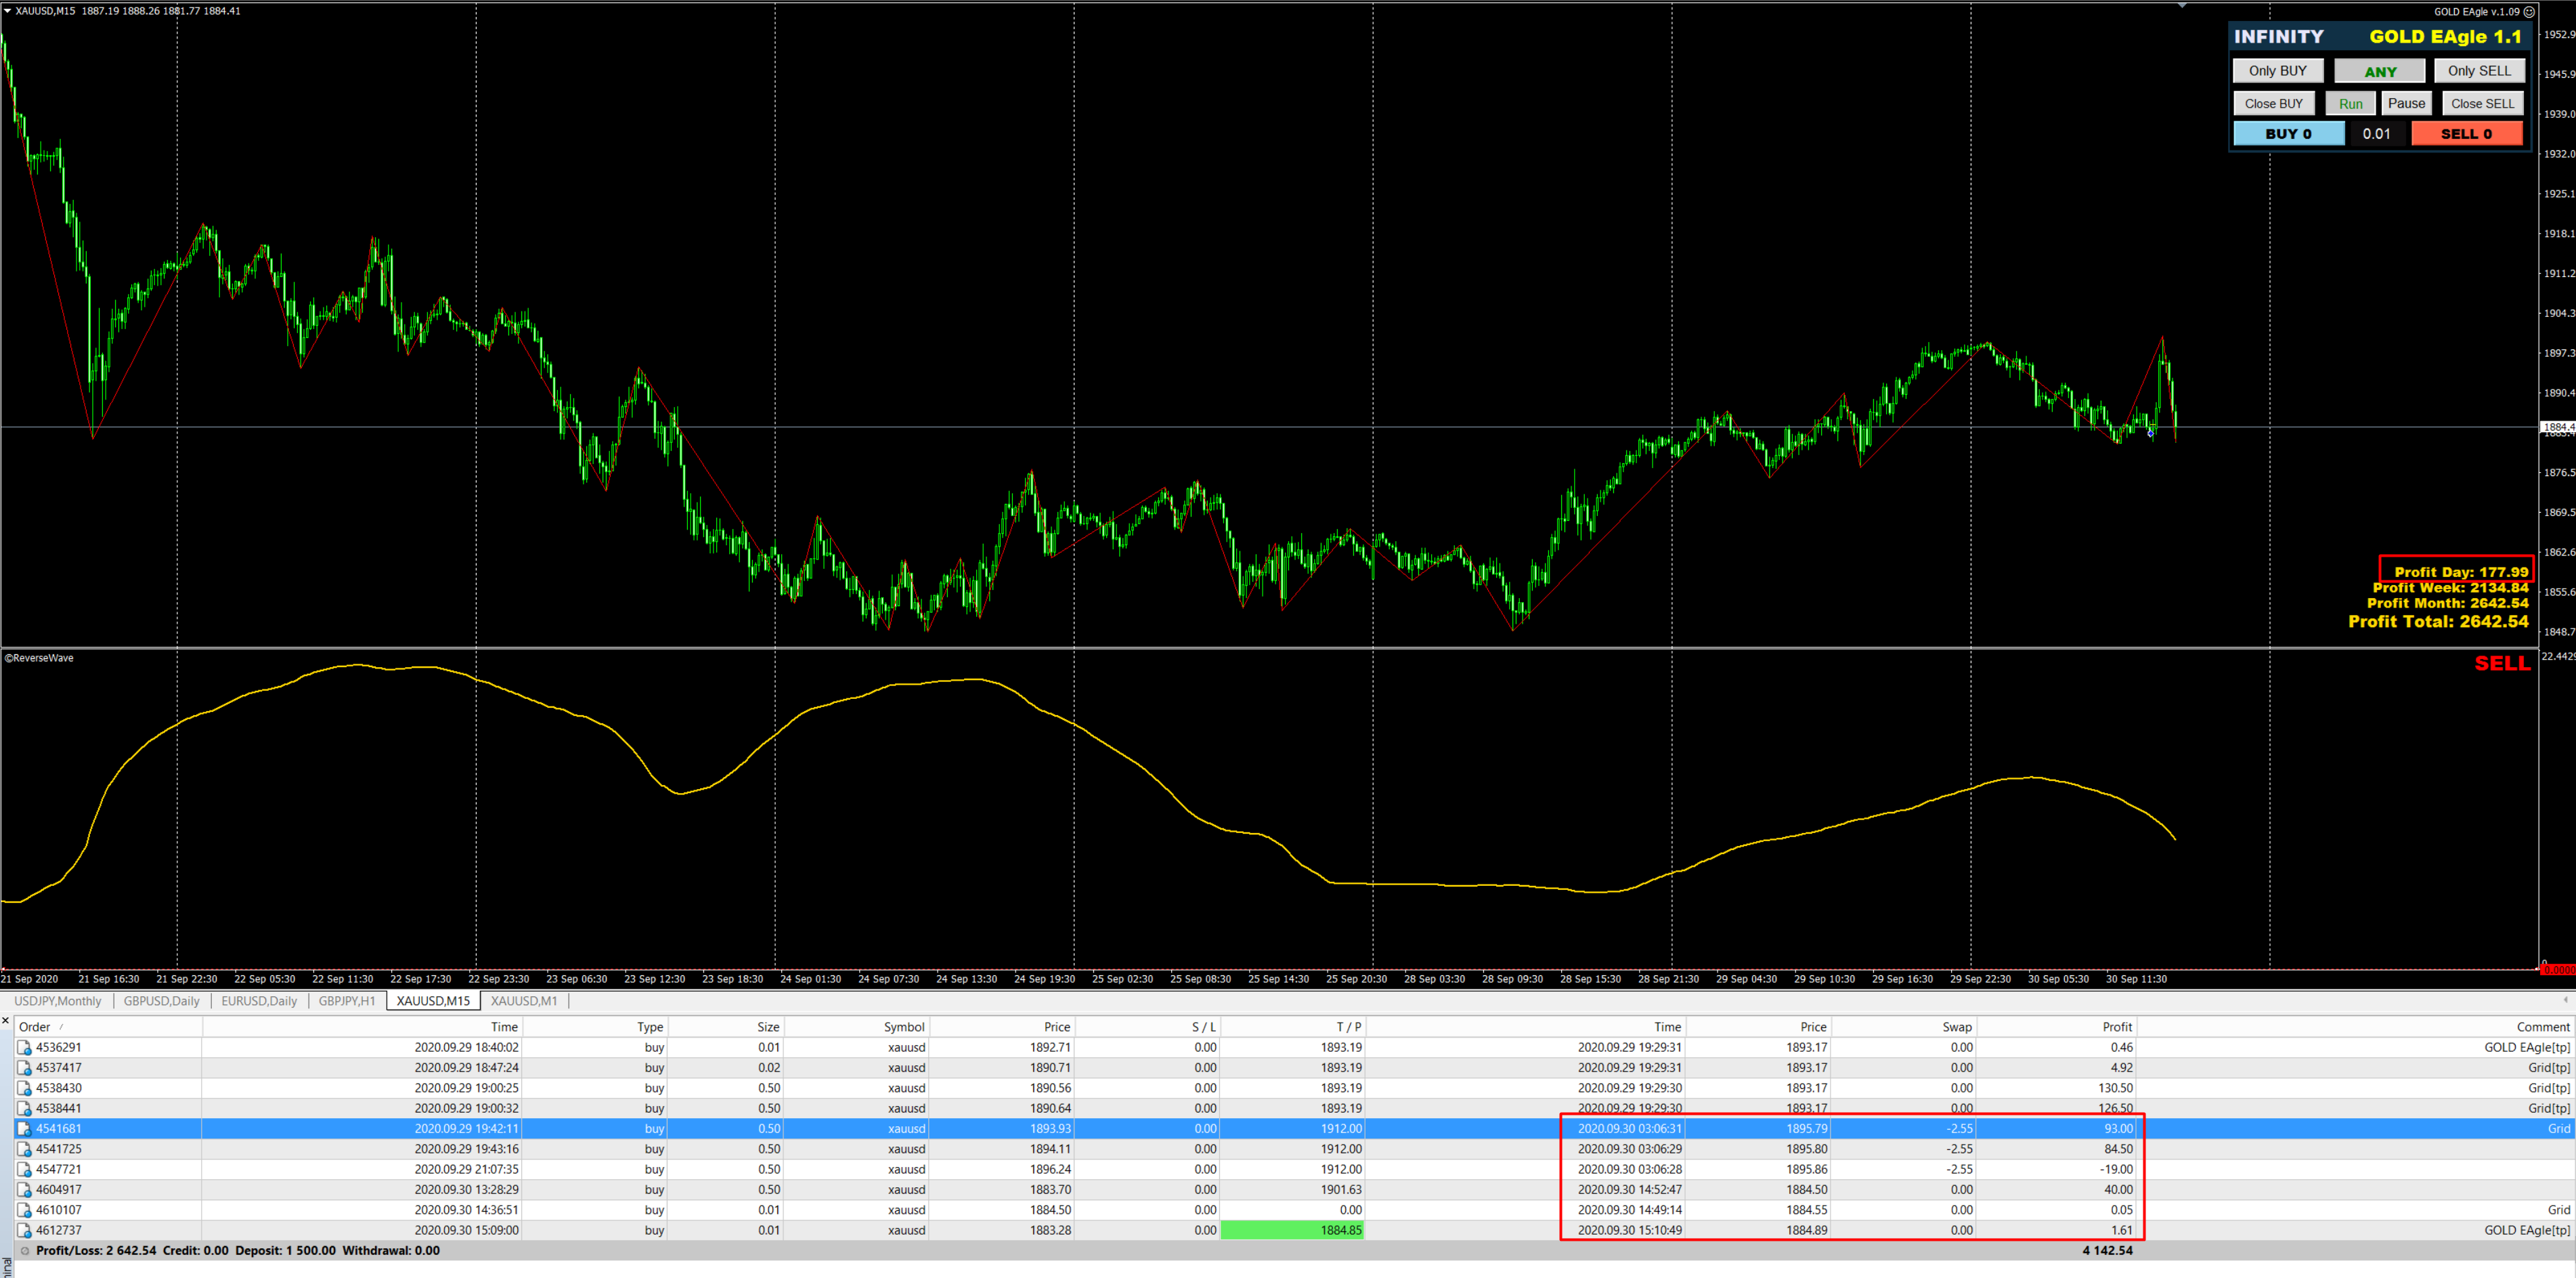Viewport: 2576px width, 1278px height.
Task: Close the terminal panel with X
Action: pyautogui.click(x=6, y=1021)
